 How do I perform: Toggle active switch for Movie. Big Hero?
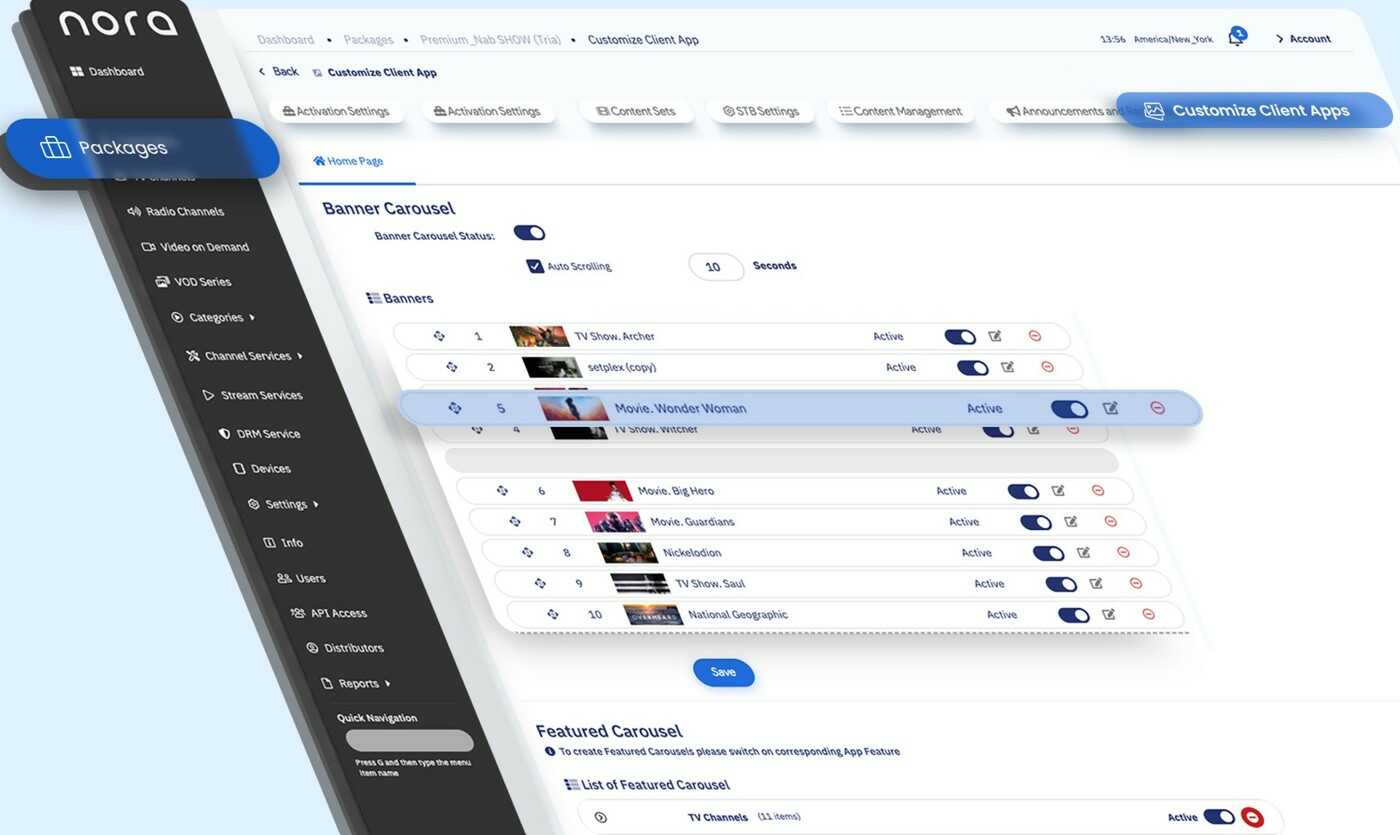pos(1023,492)
